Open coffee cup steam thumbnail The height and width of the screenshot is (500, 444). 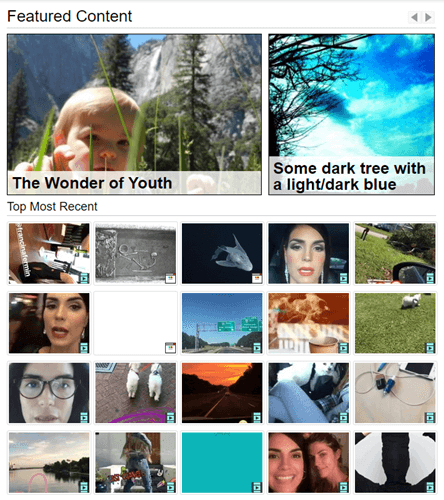pos(309,323)
